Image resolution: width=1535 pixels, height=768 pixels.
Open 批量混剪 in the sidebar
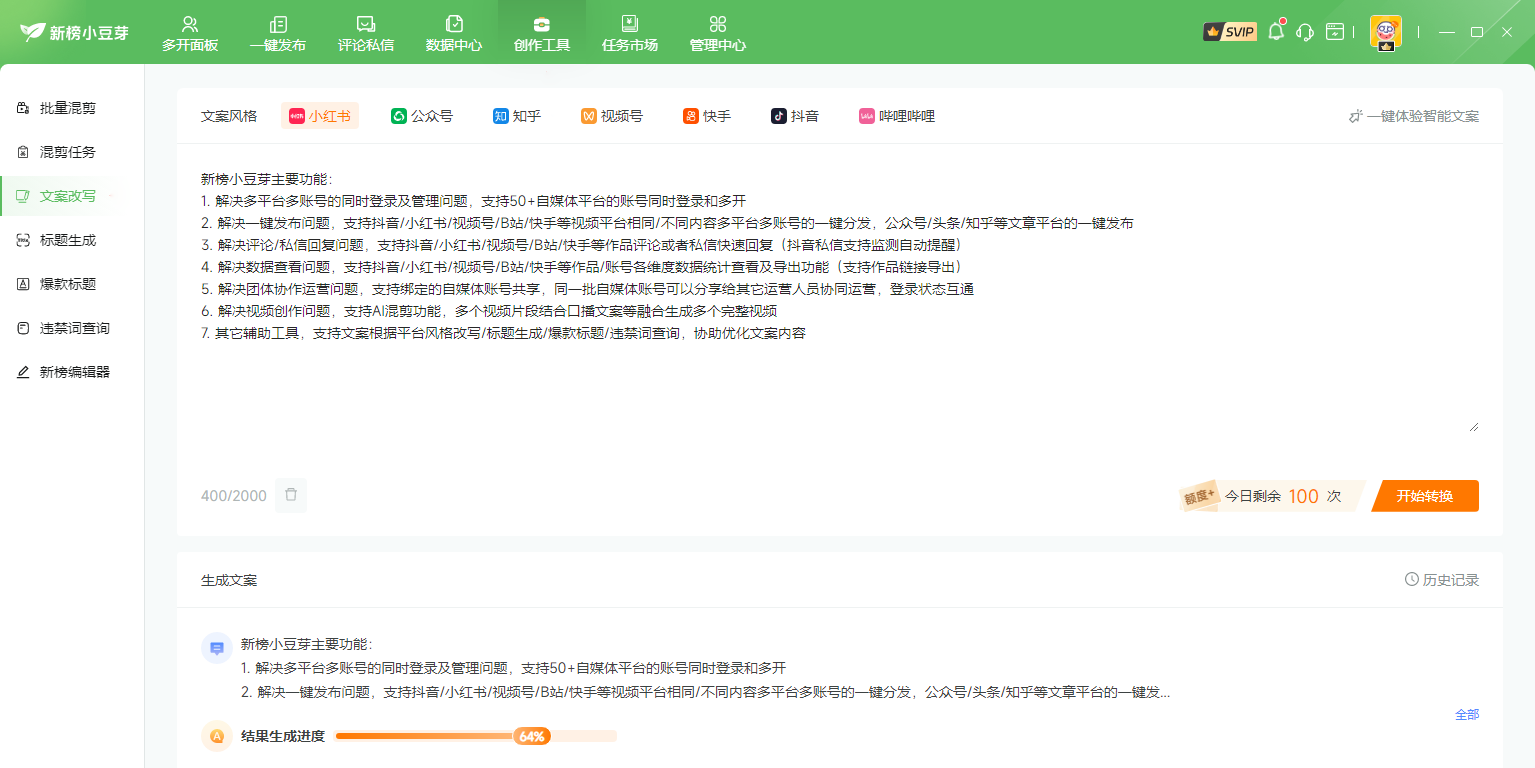(68, 108)
